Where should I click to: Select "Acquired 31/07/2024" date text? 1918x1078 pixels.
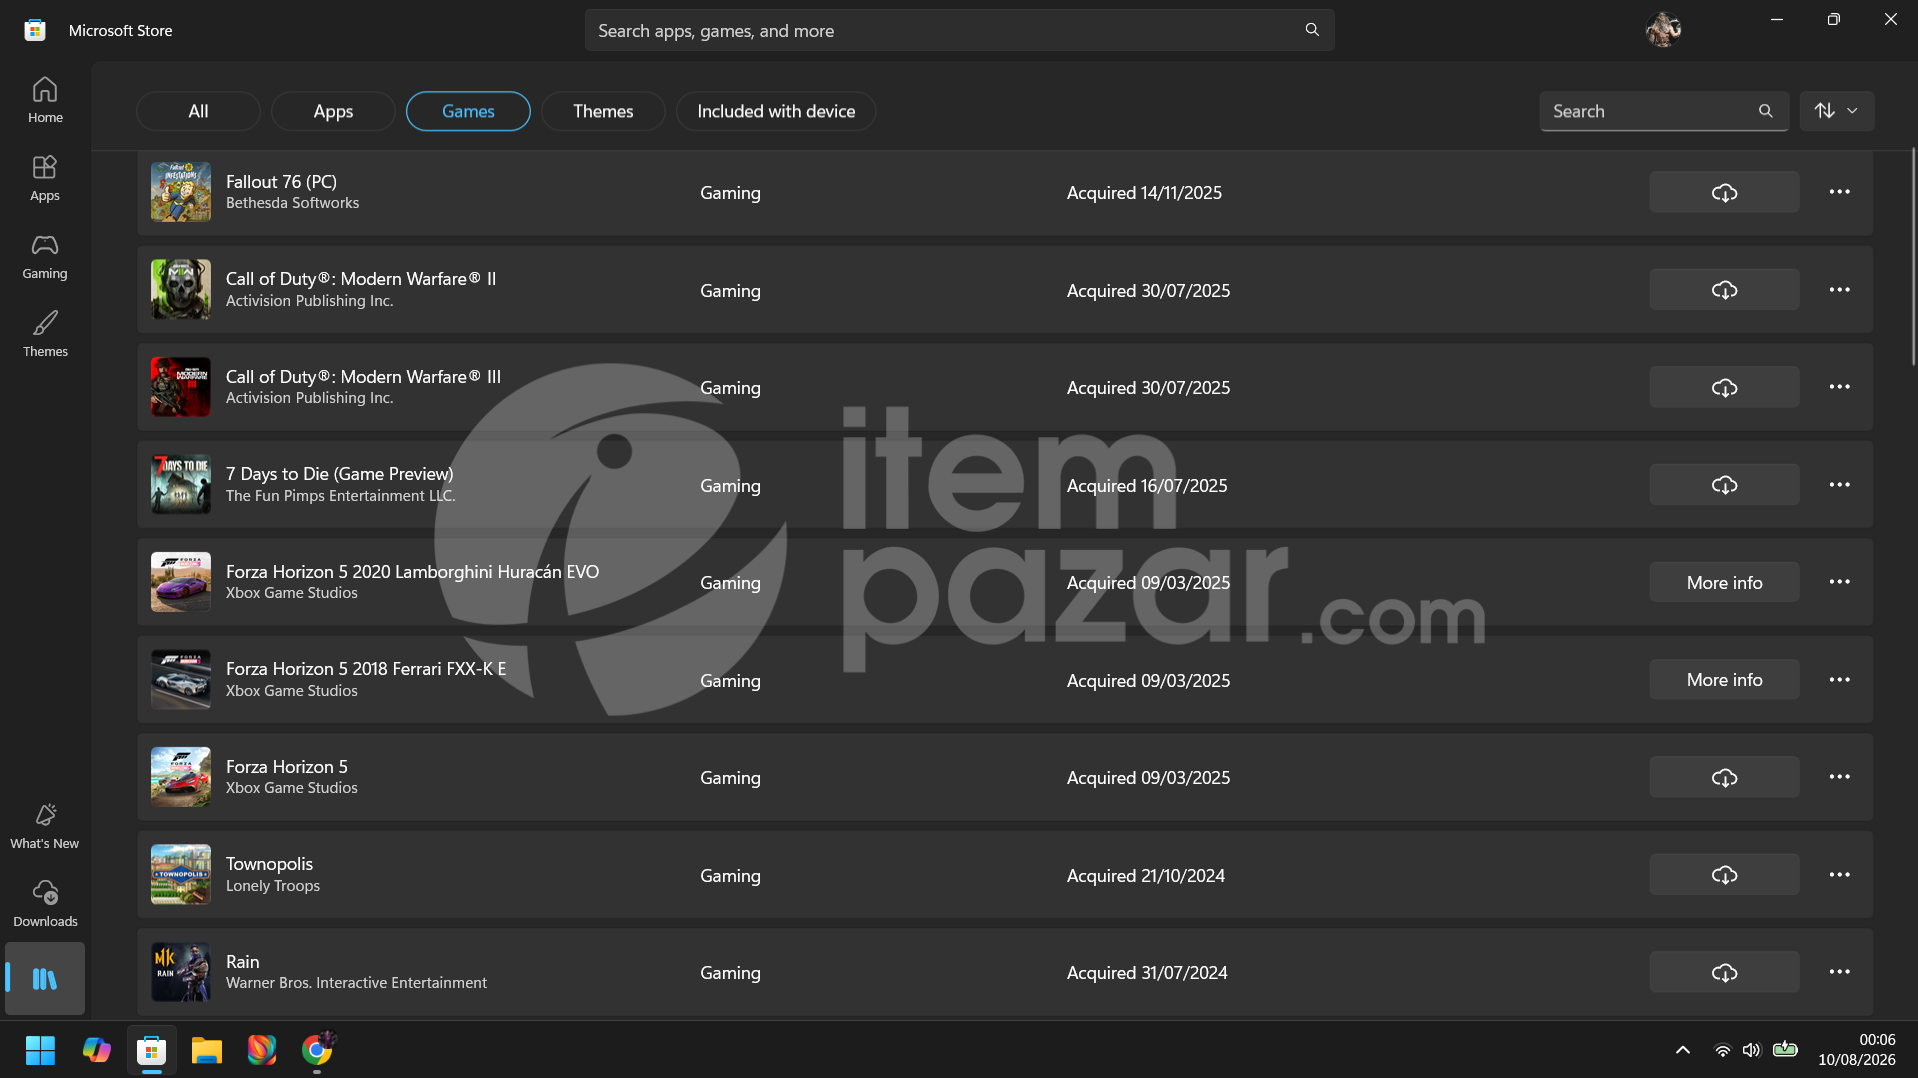click(1147, 972)
